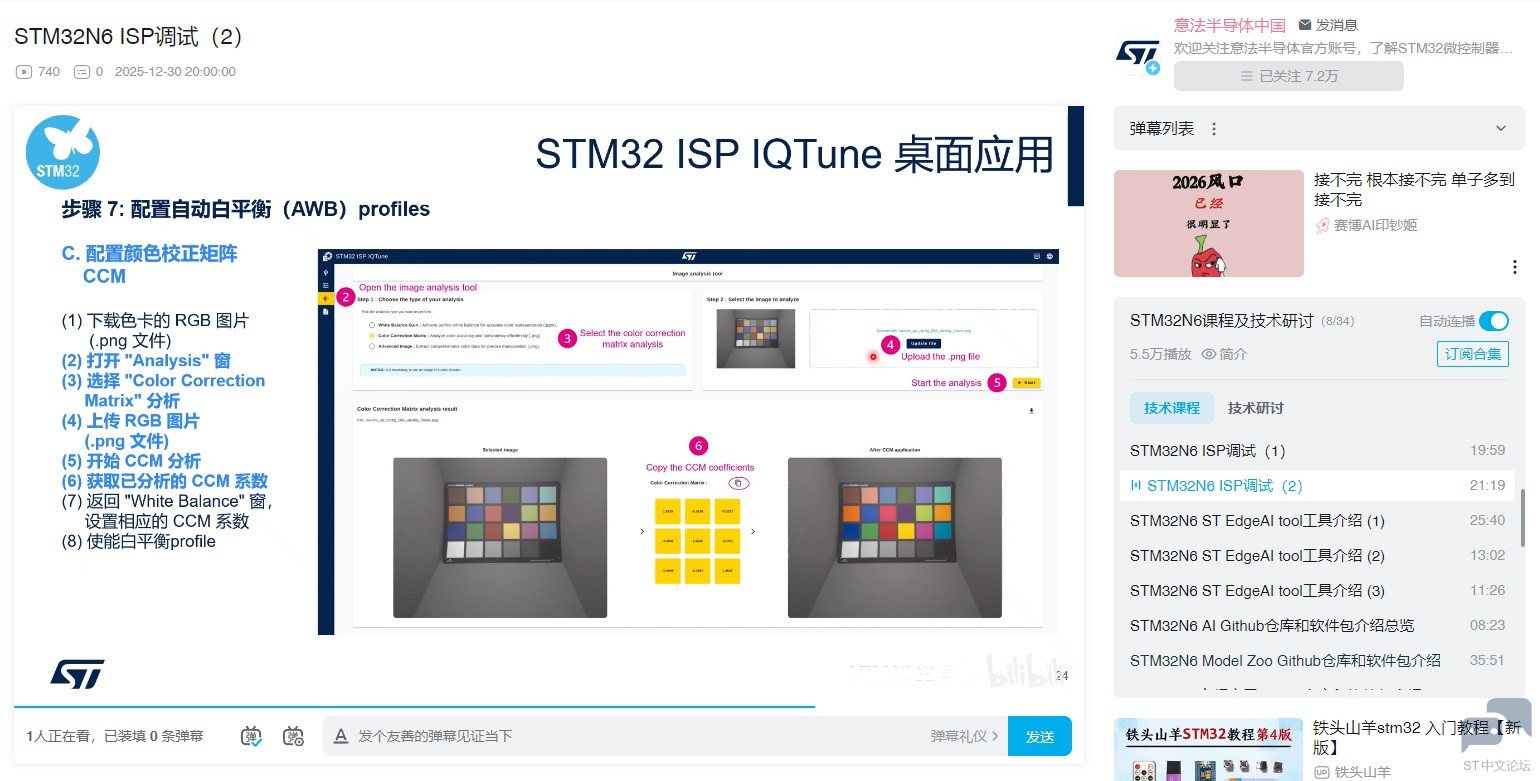Open the 已关注 7.2万 follow menu
Viewport: 1540px width, 781px height.
tap(1289, 76)
